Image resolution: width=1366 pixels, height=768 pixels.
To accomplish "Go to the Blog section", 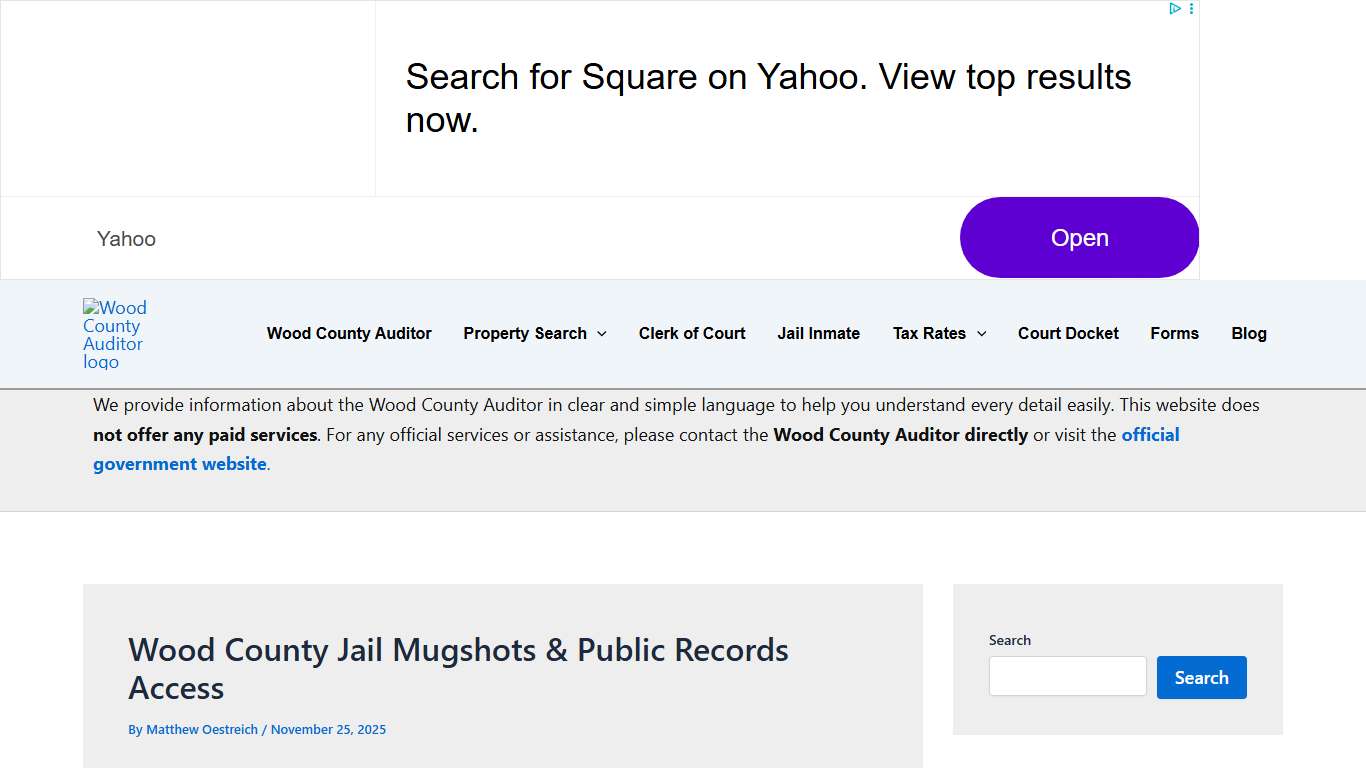I will tap(1248, 333).
